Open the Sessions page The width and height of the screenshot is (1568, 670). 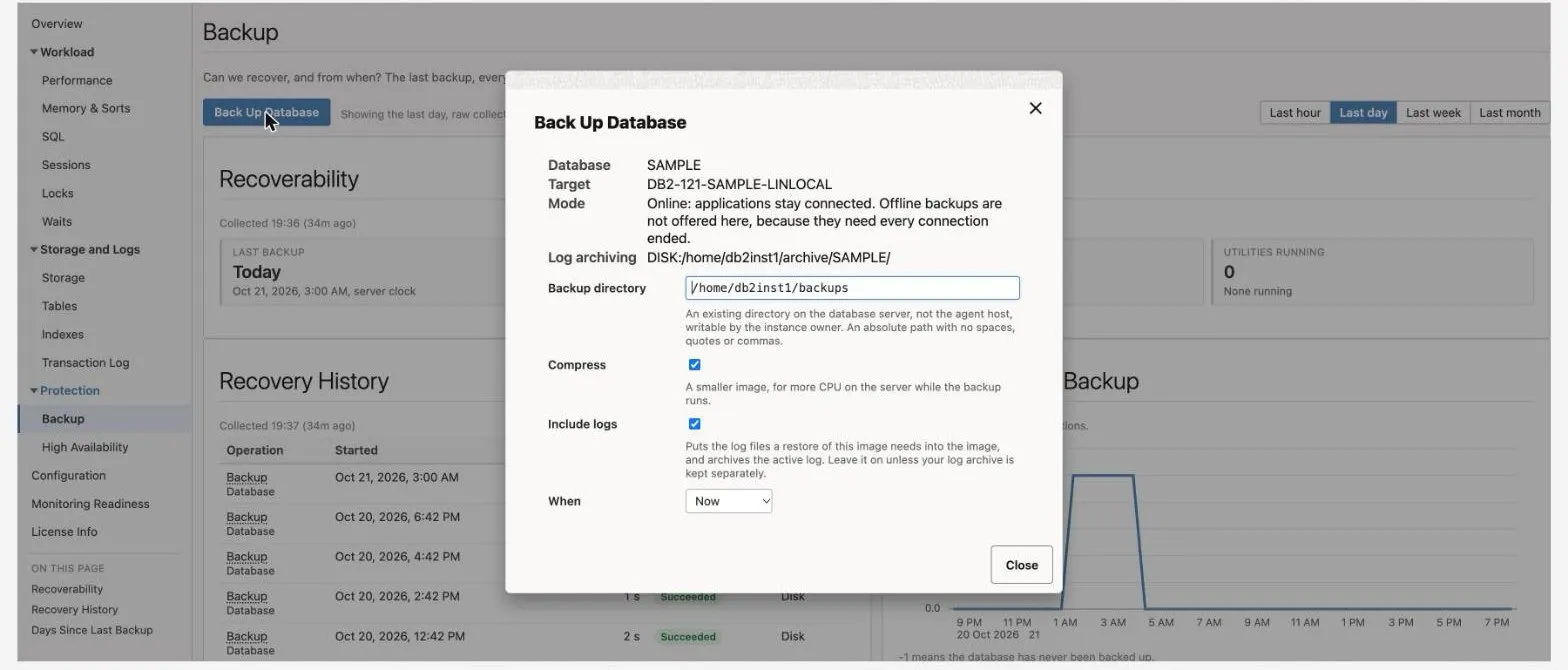(66, 165)
